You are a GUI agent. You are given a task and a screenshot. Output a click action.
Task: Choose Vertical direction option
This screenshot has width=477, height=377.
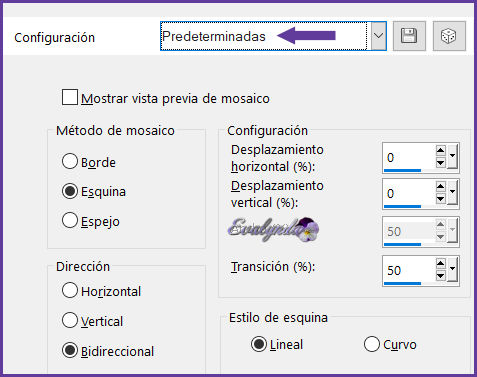70,320
